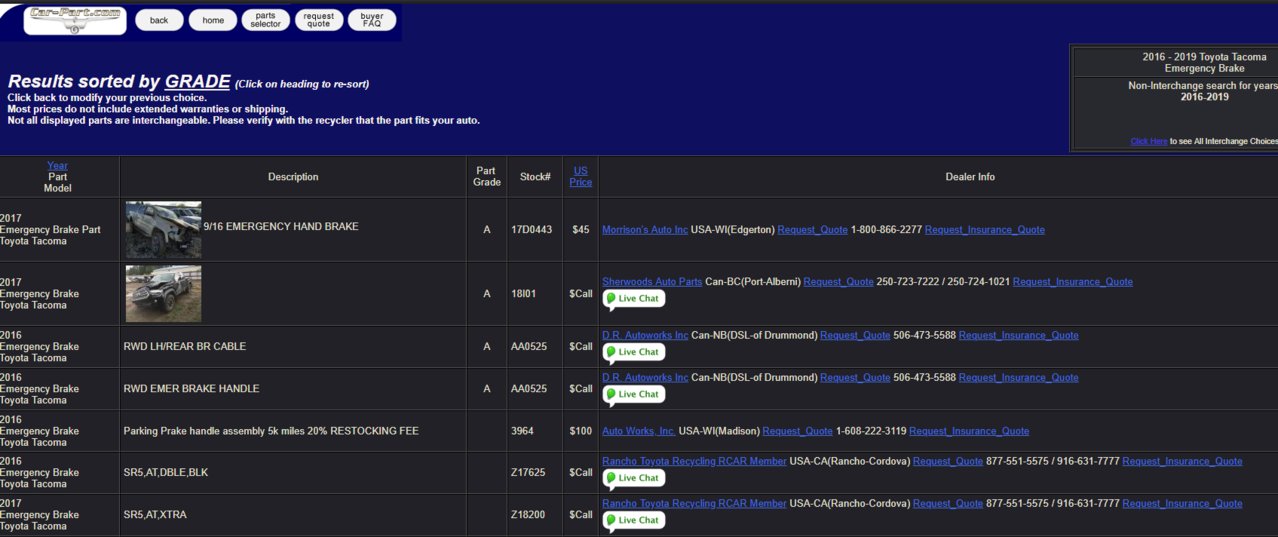This screenshot has width=1278, height=537.
Task: Request quote from Sherwoods Auto Parts
Action: click(838, 282)
